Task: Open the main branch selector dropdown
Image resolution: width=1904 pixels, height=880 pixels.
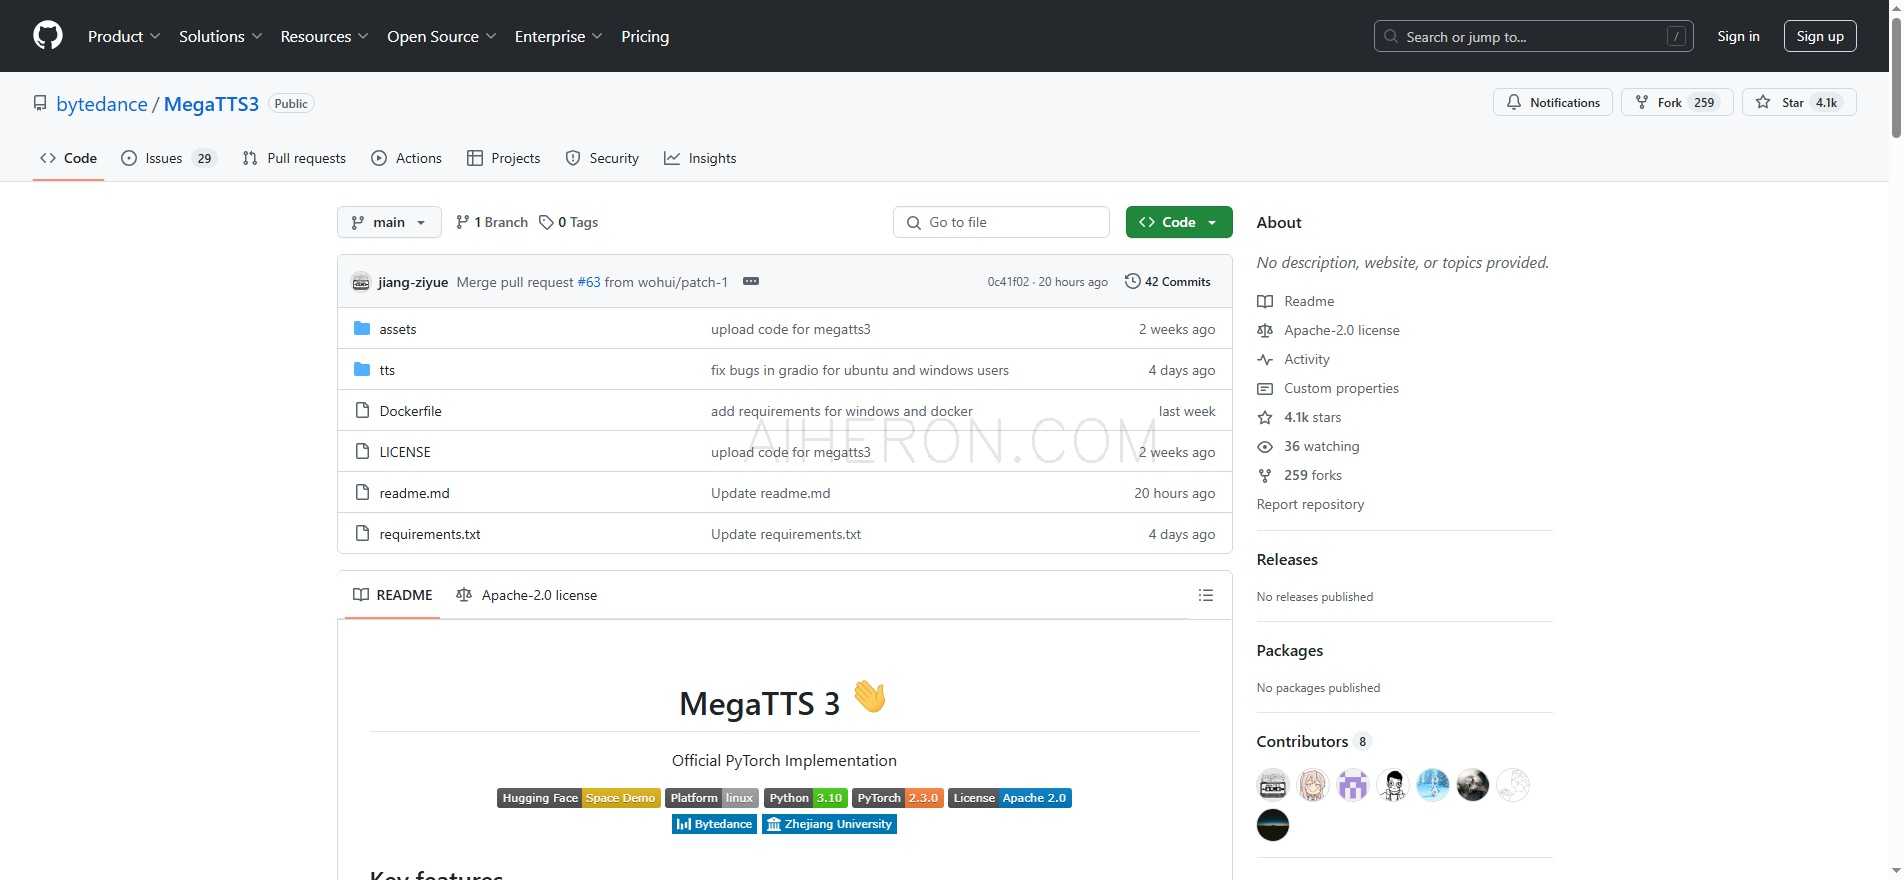Action: (389, 222)
